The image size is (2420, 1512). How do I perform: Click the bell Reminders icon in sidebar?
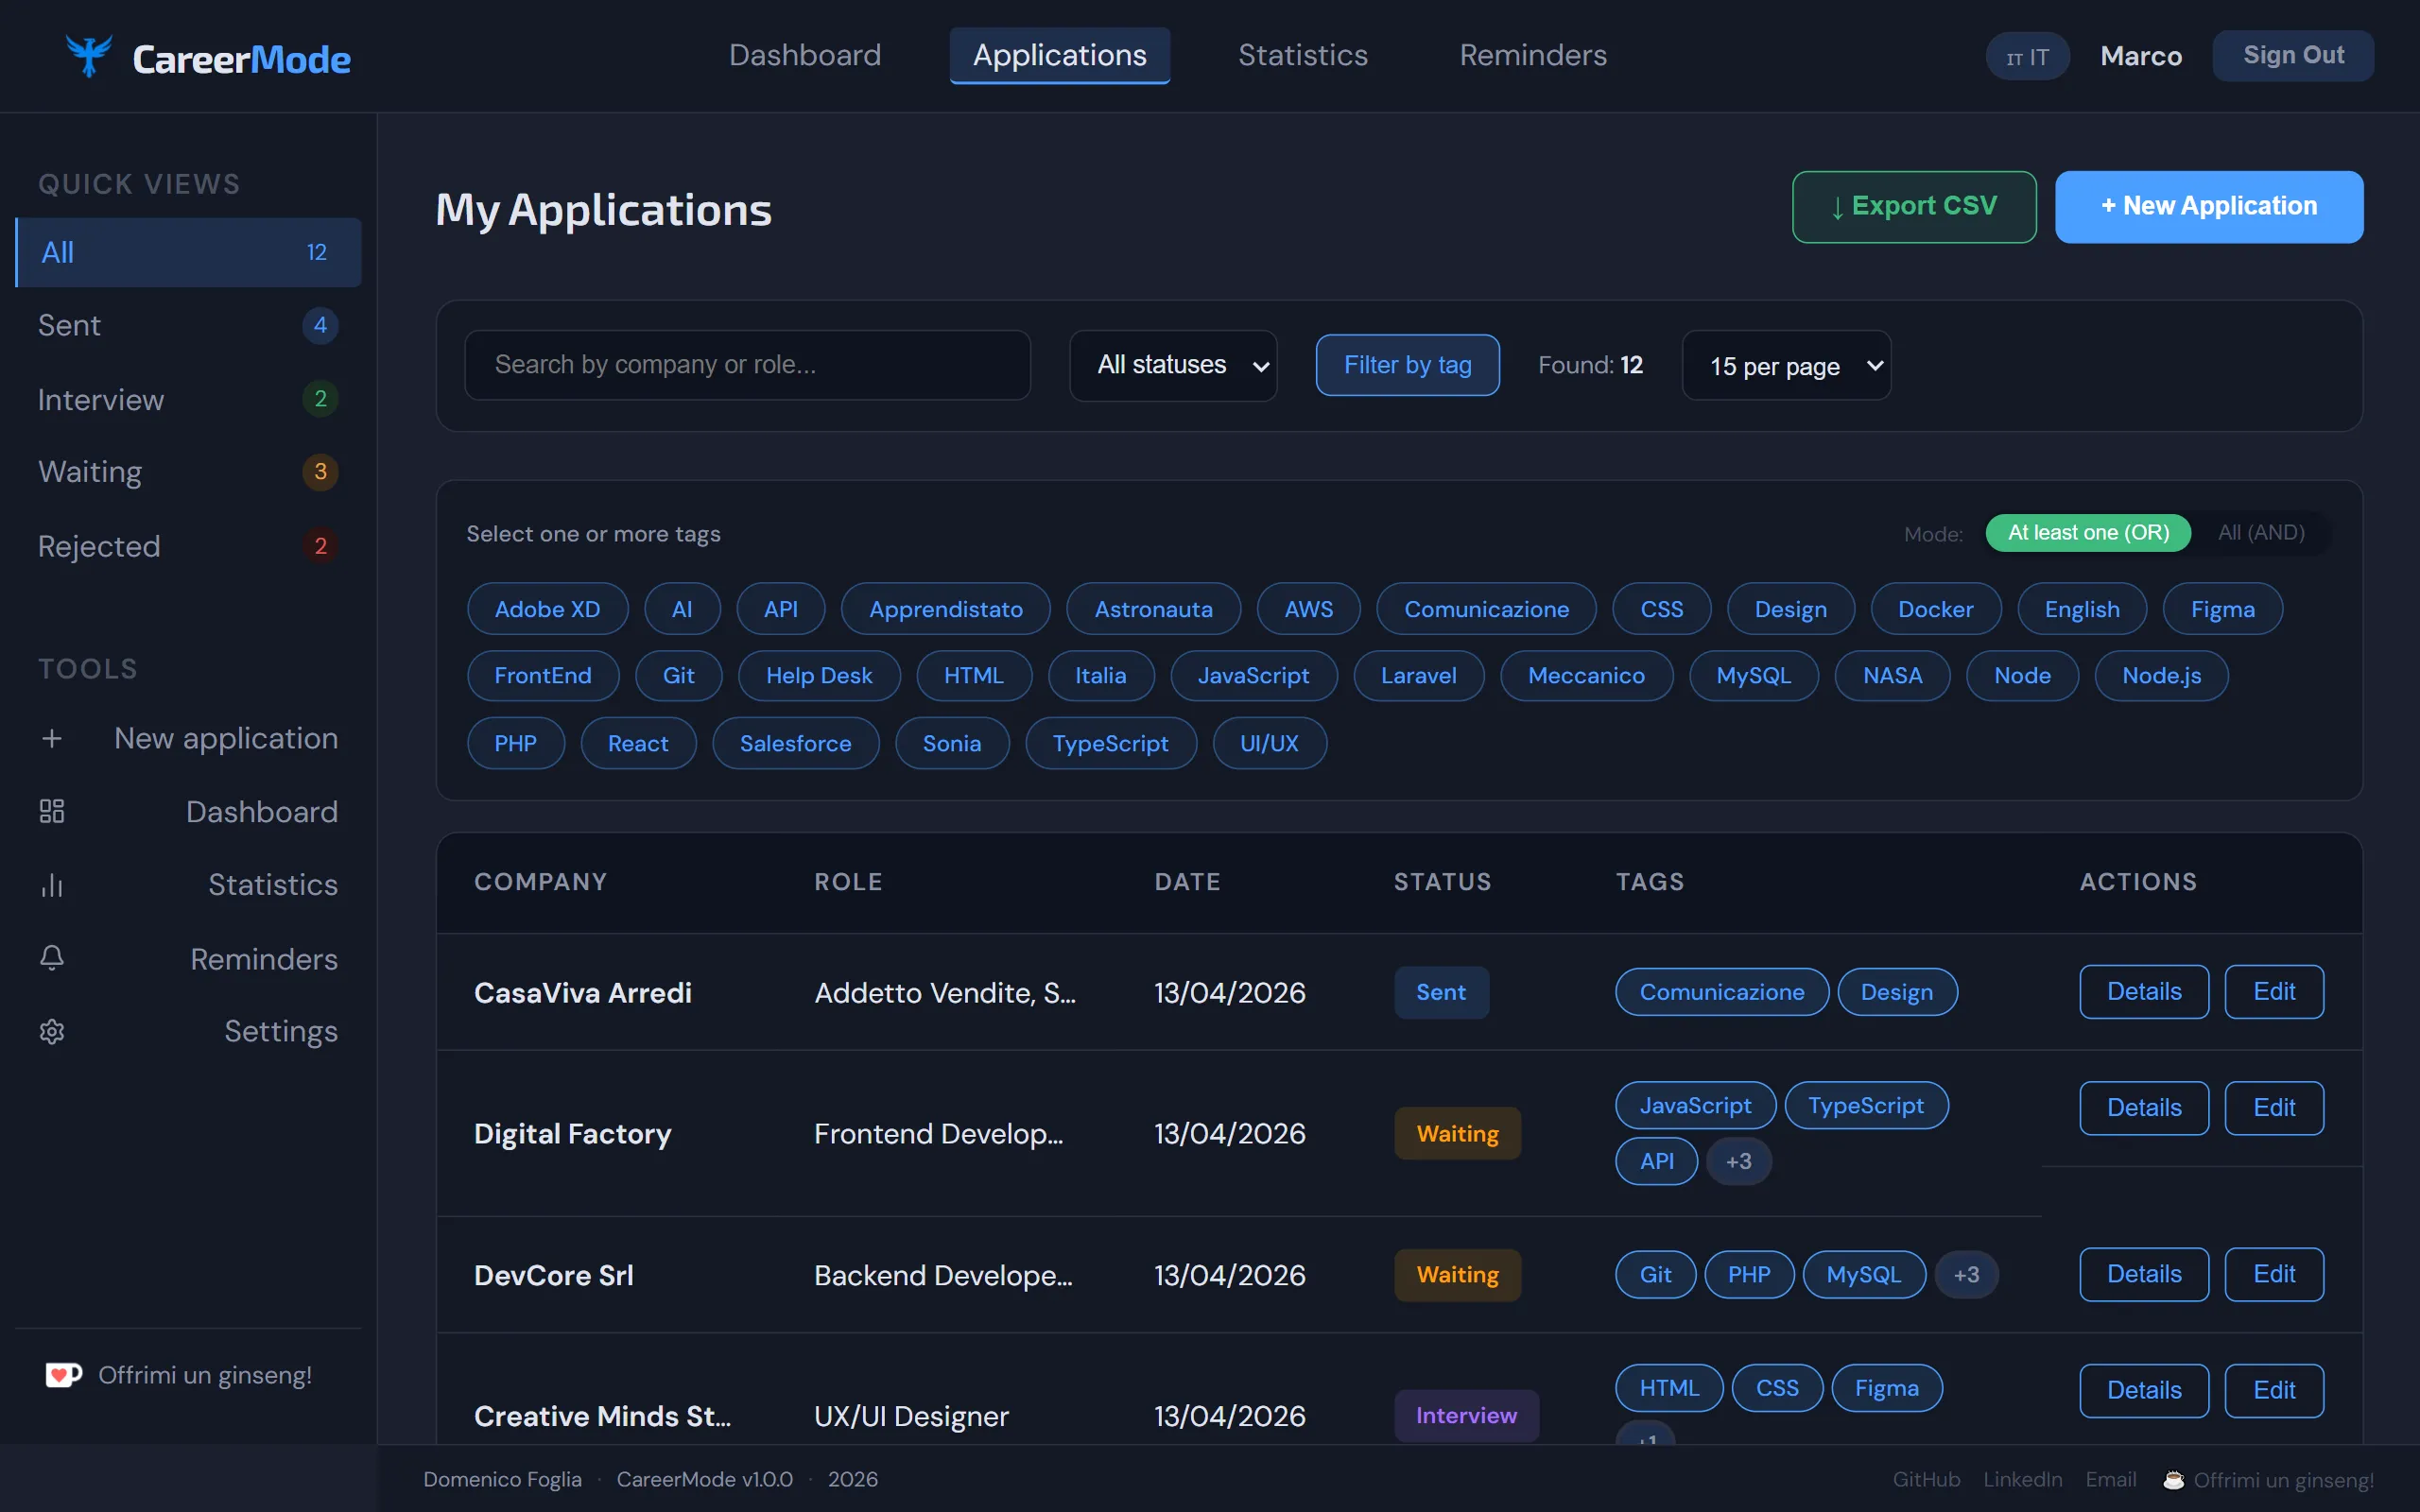point(52,958)
